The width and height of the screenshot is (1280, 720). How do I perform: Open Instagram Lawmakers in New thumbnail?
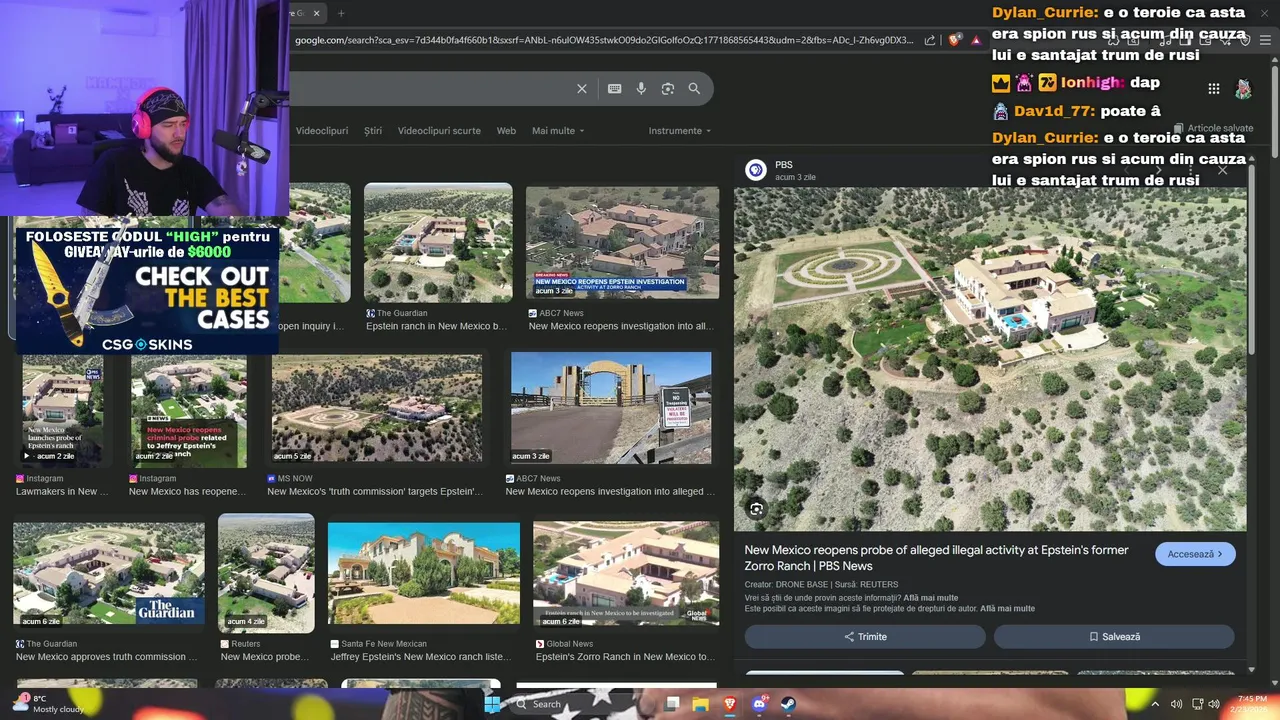tap(62, 411)
